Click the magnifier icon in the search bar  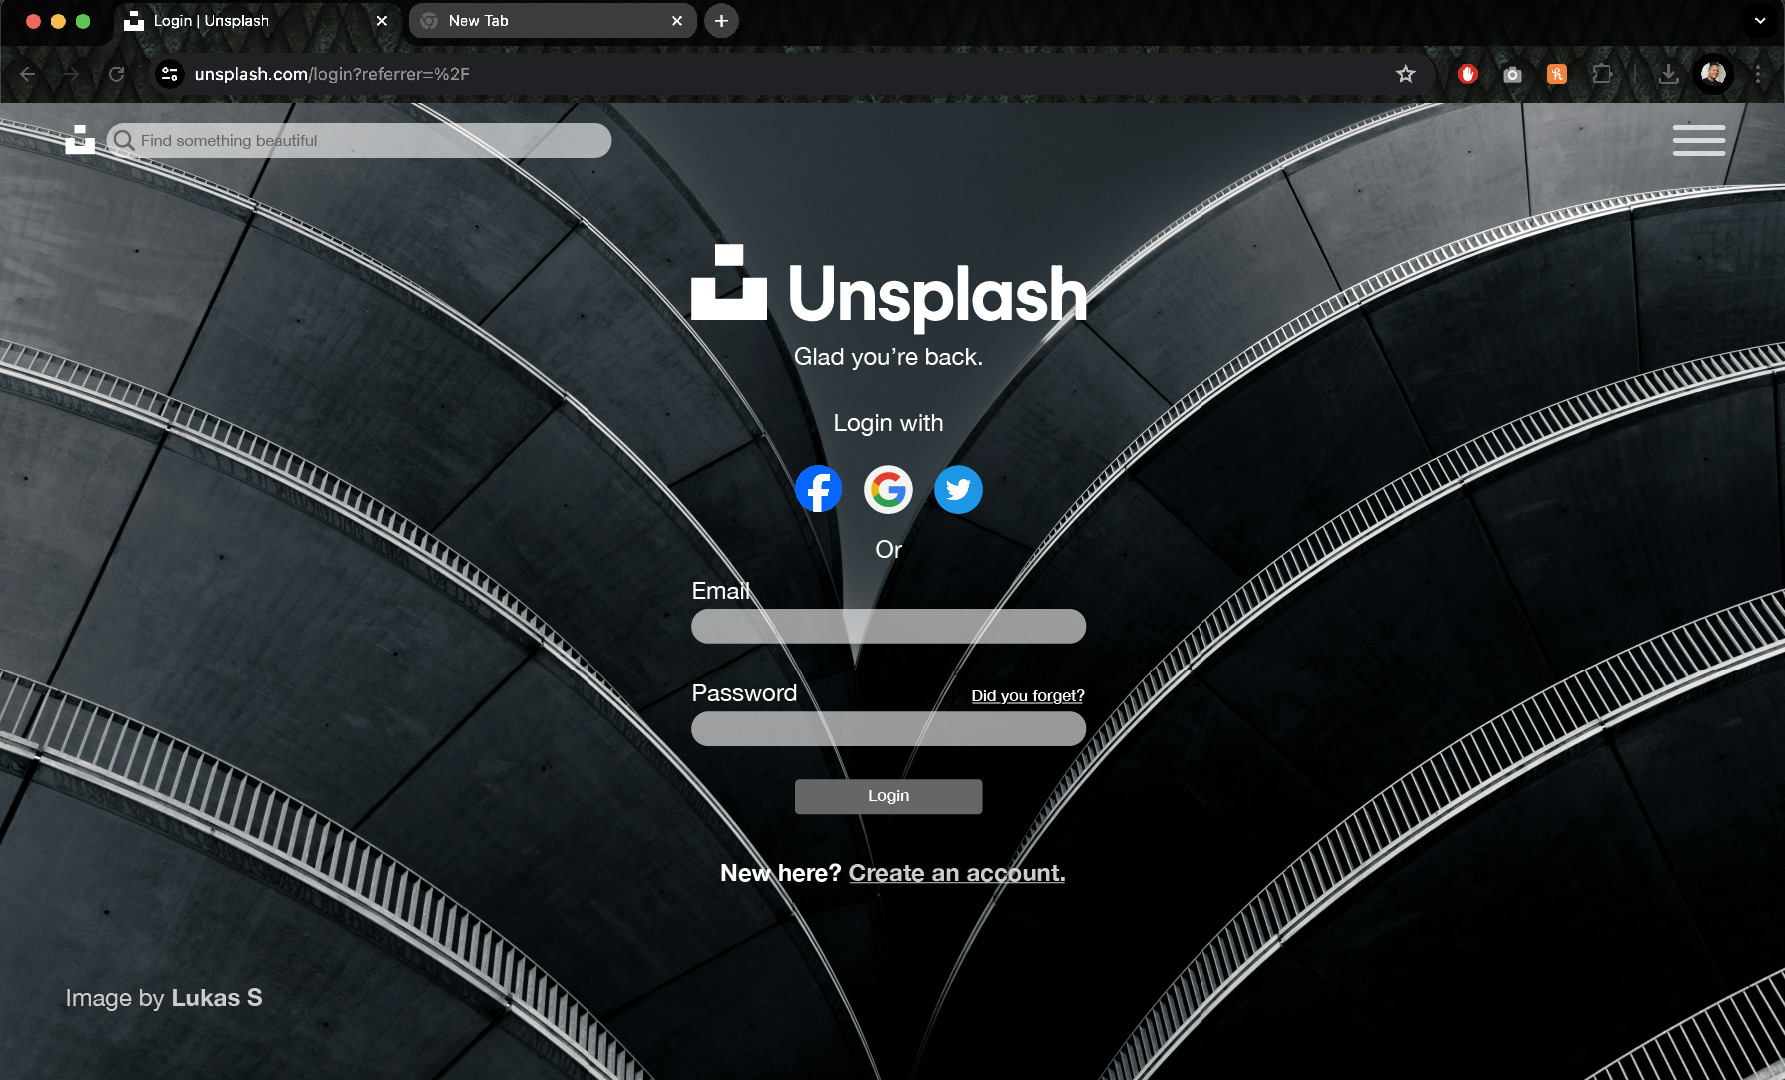click(x=124, y=140)
